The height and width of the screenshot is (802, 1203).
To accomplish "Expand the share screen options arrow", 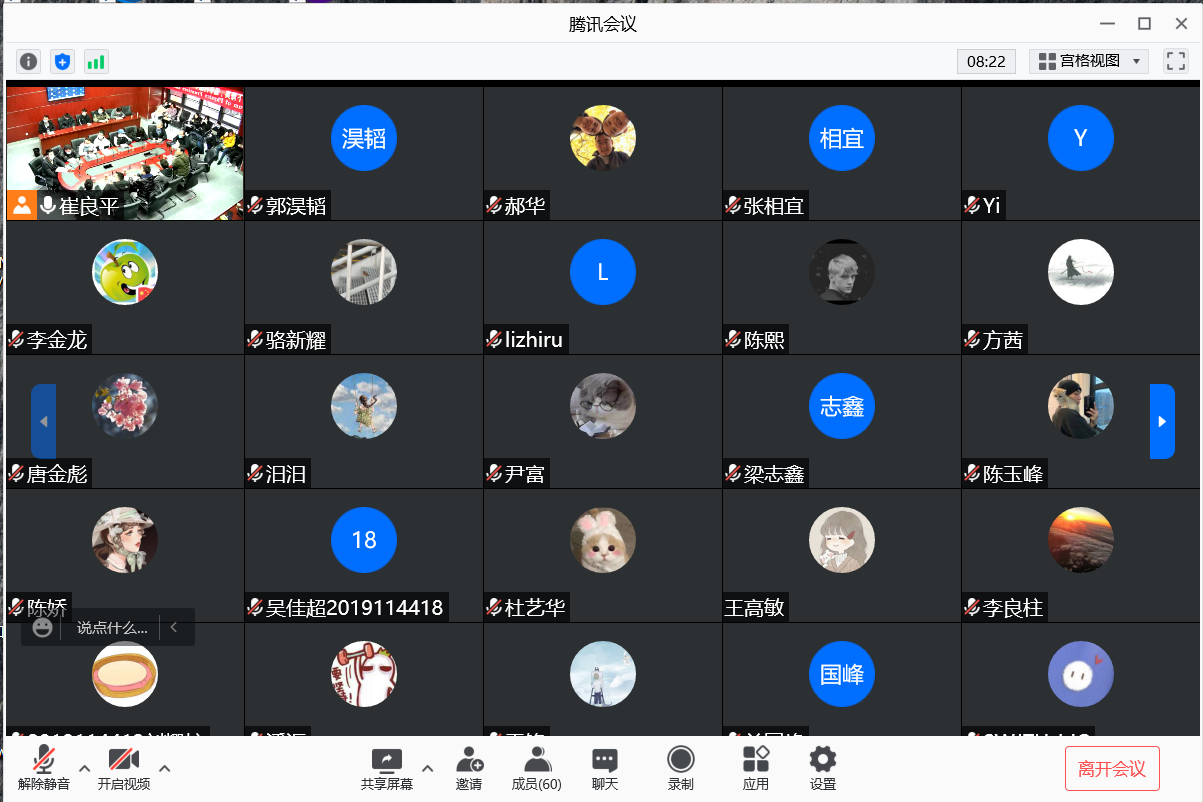I will 428,768.
